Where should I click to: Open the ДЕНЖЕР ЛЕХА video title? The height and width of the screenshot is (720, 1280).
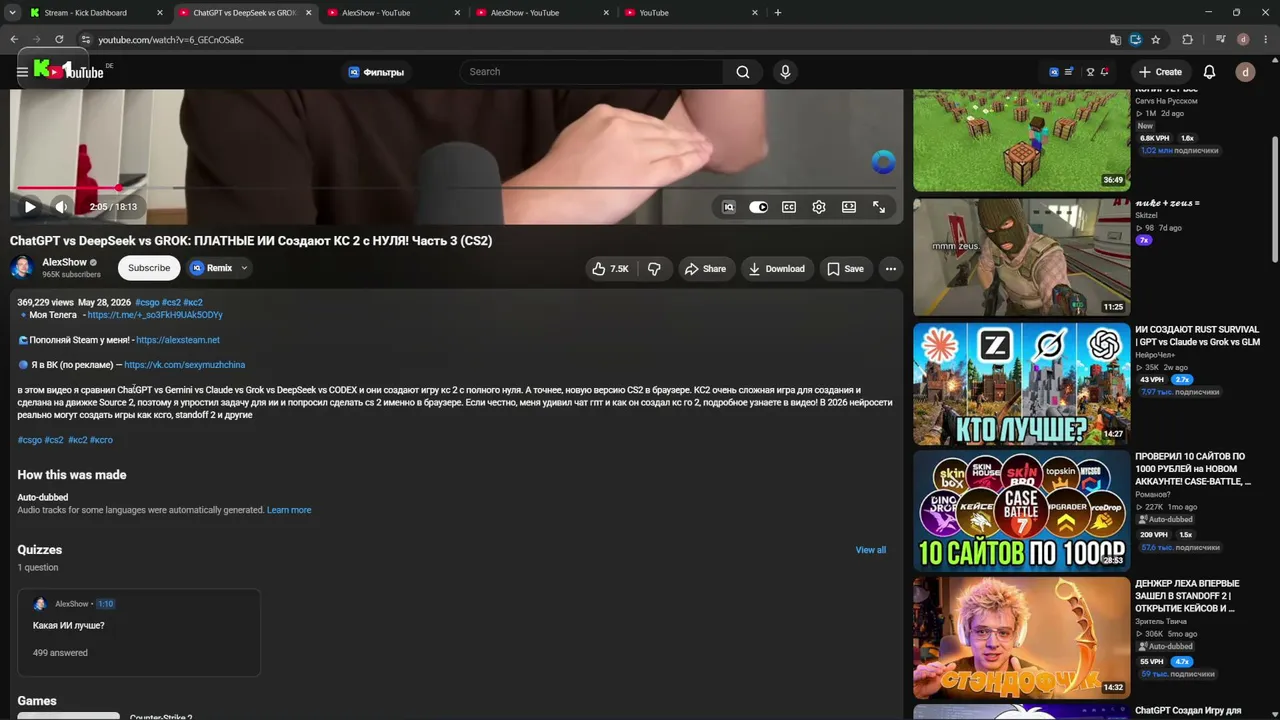1187,596
